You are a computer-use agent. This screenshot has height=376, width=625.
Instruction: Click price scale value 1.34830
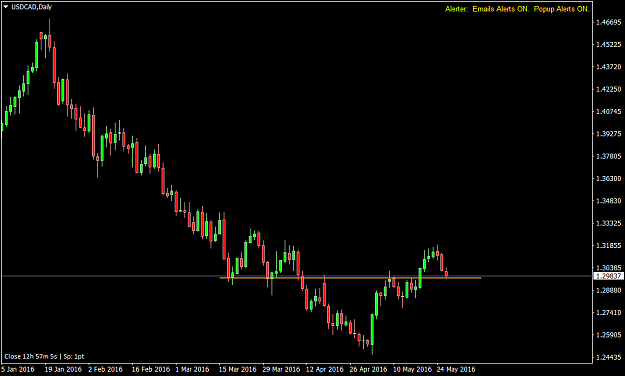(x=608, y=201)
